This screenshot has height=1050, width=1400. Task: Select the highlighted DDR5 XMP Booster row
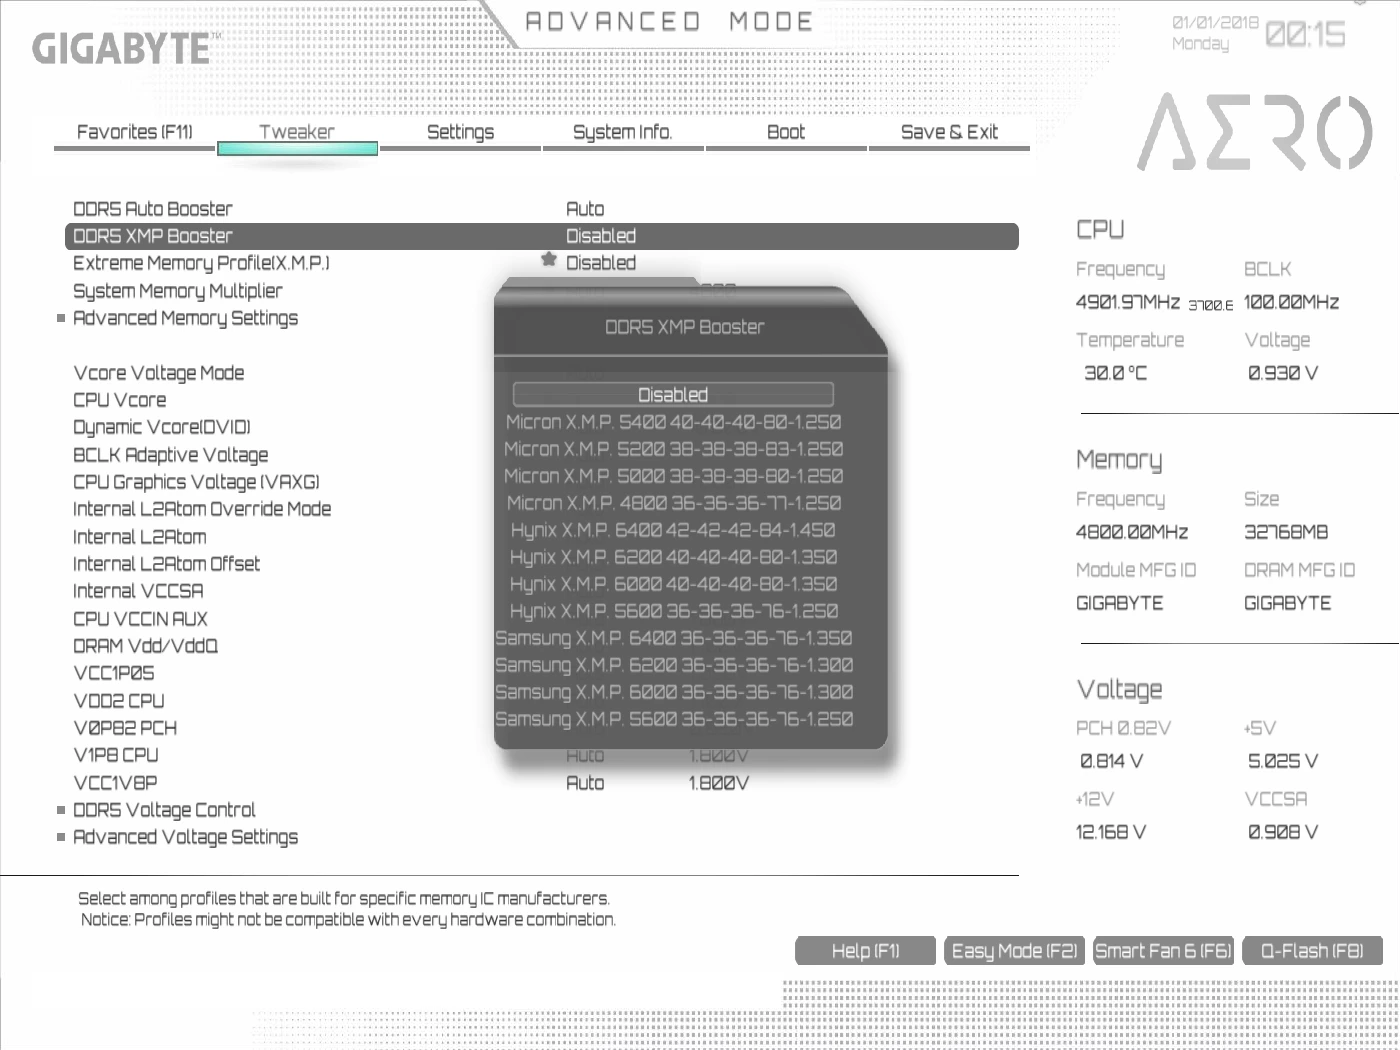click(542, 236)
